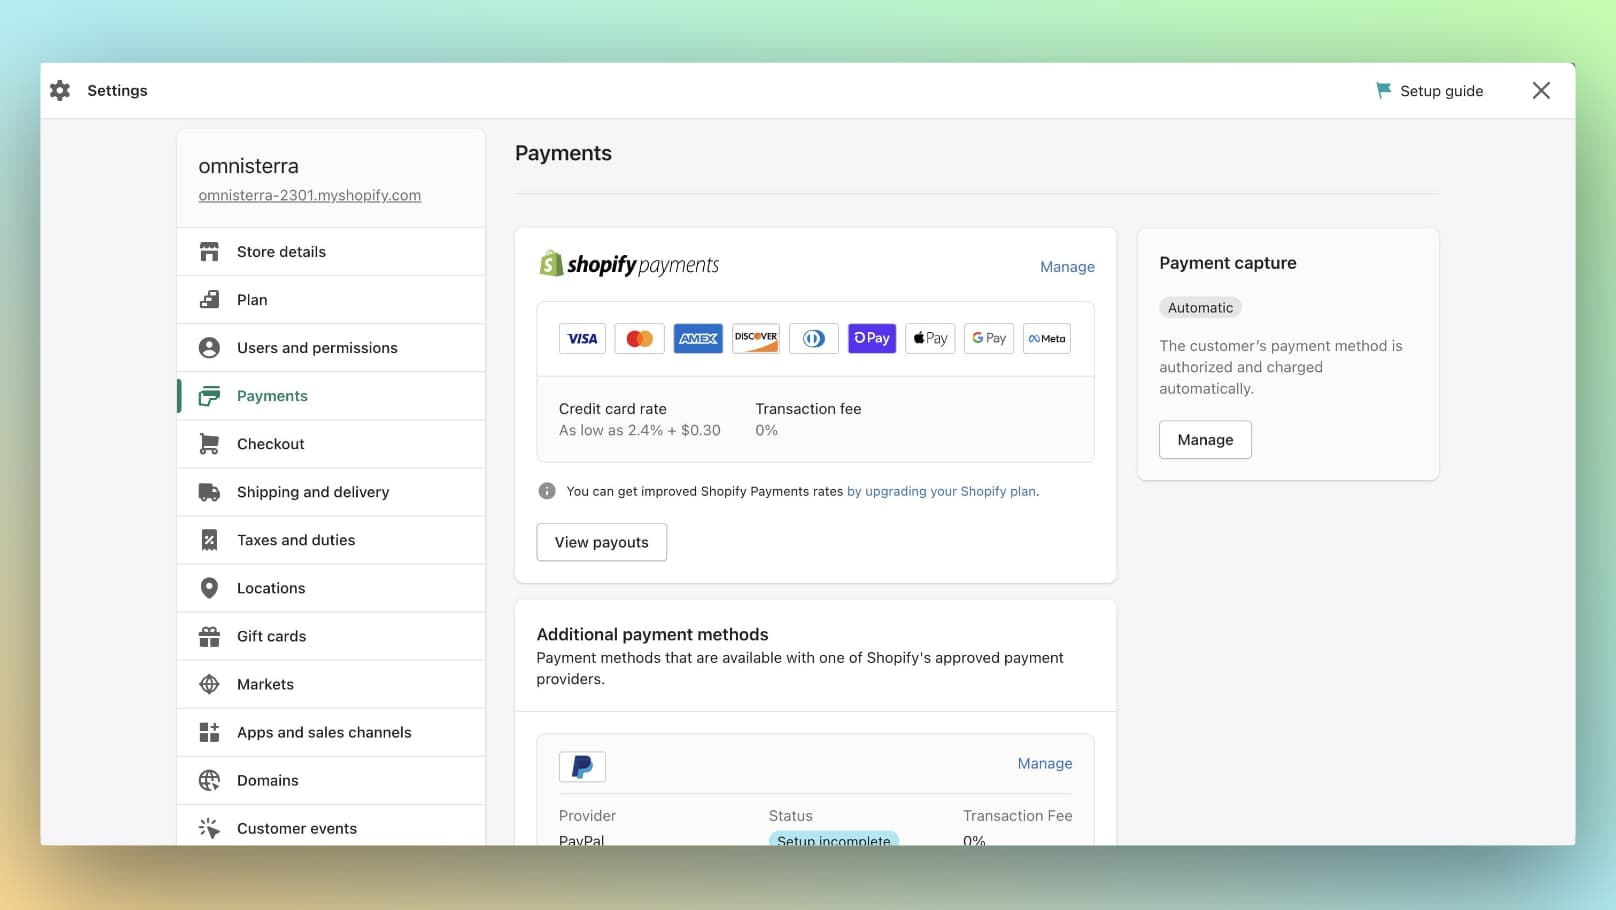Click the Payments card icon in sidebar
1616x910 pixels.
(x=209, y=396)
